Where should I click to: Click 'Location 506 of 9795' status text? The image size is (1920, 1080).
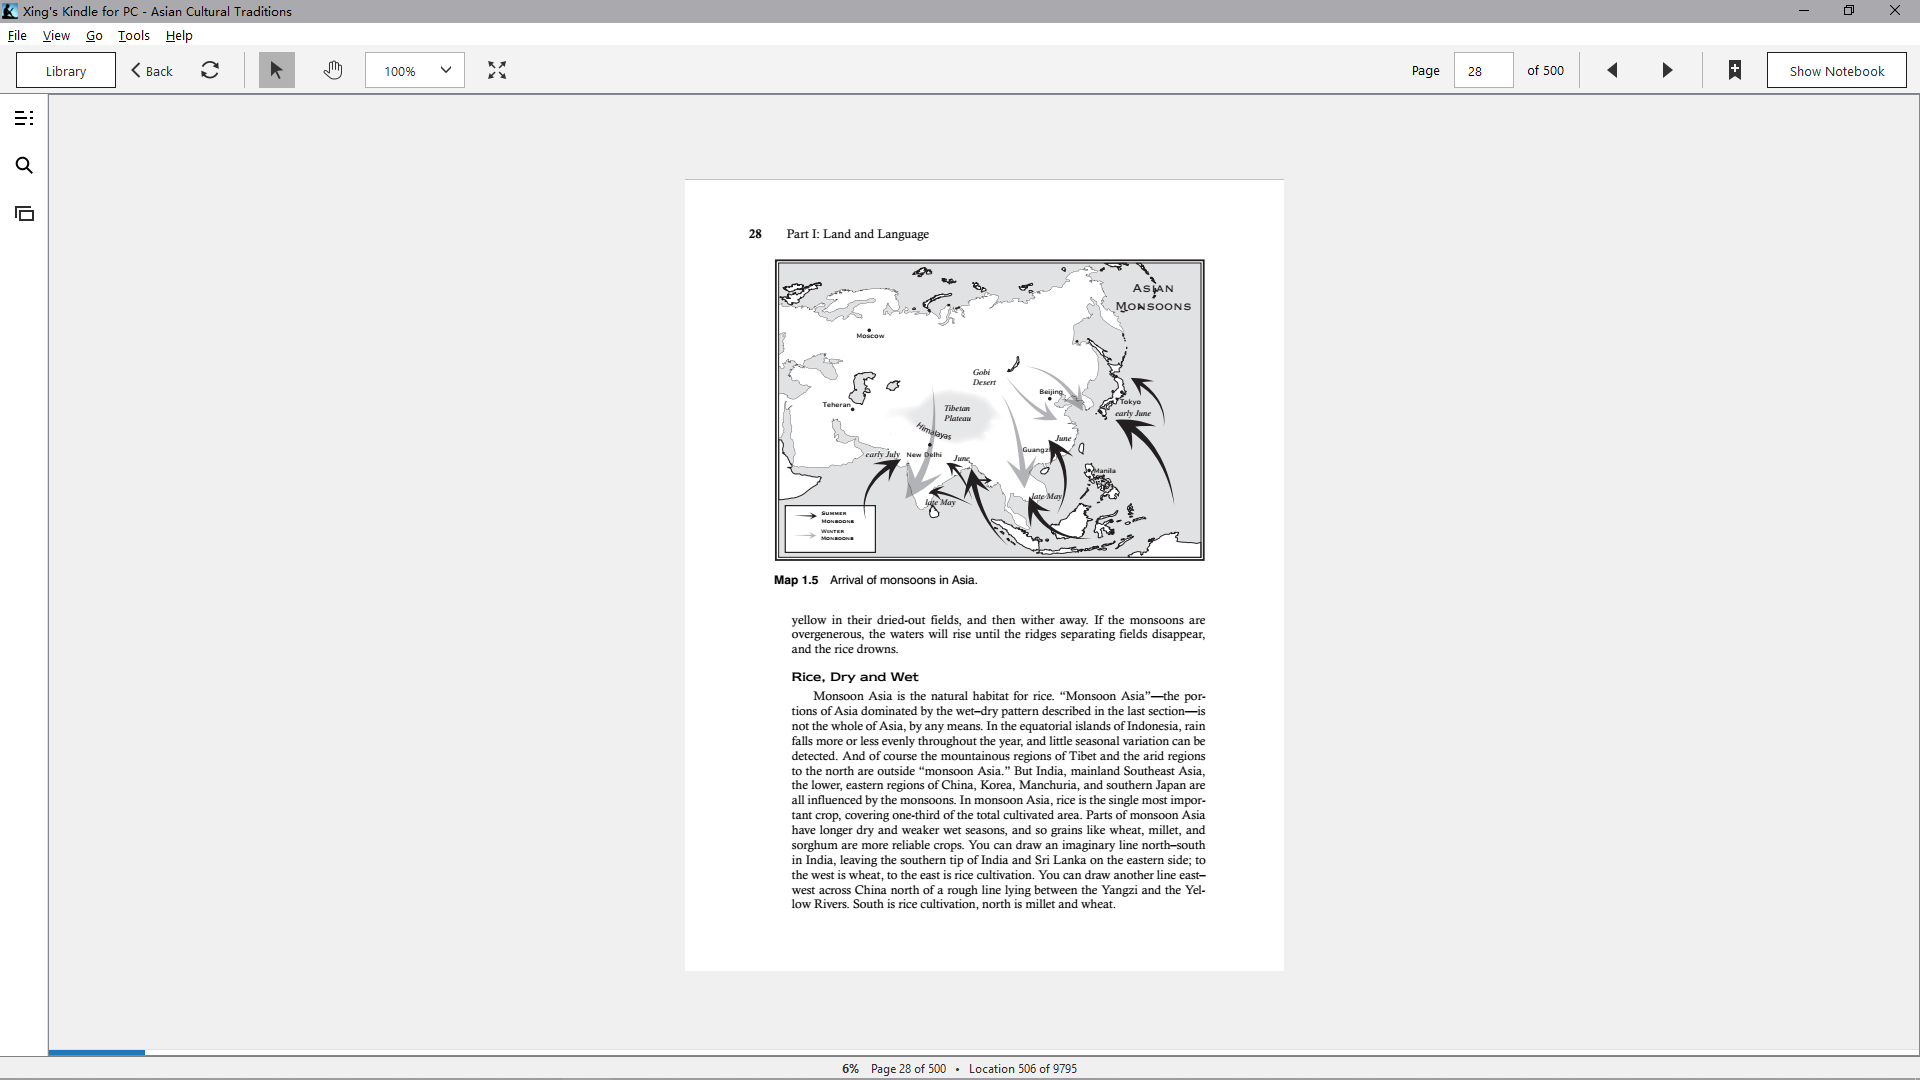point(1023,1069)
